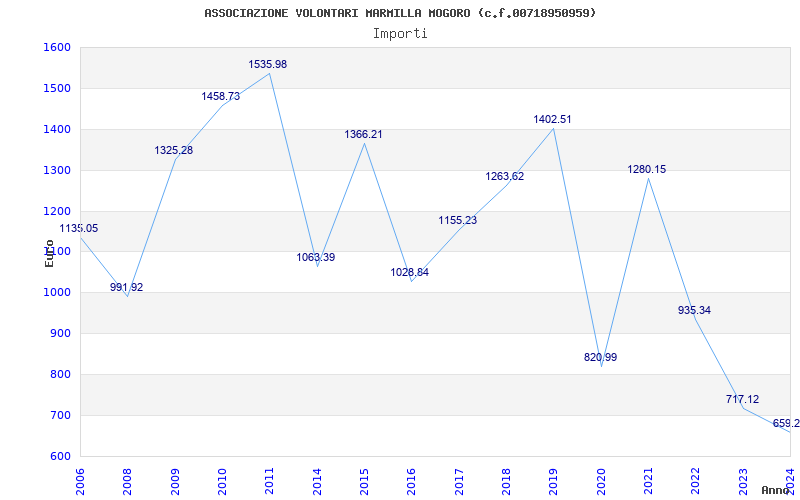Click the y-axis value 600
Screen dimensions: 800x500
60,457
